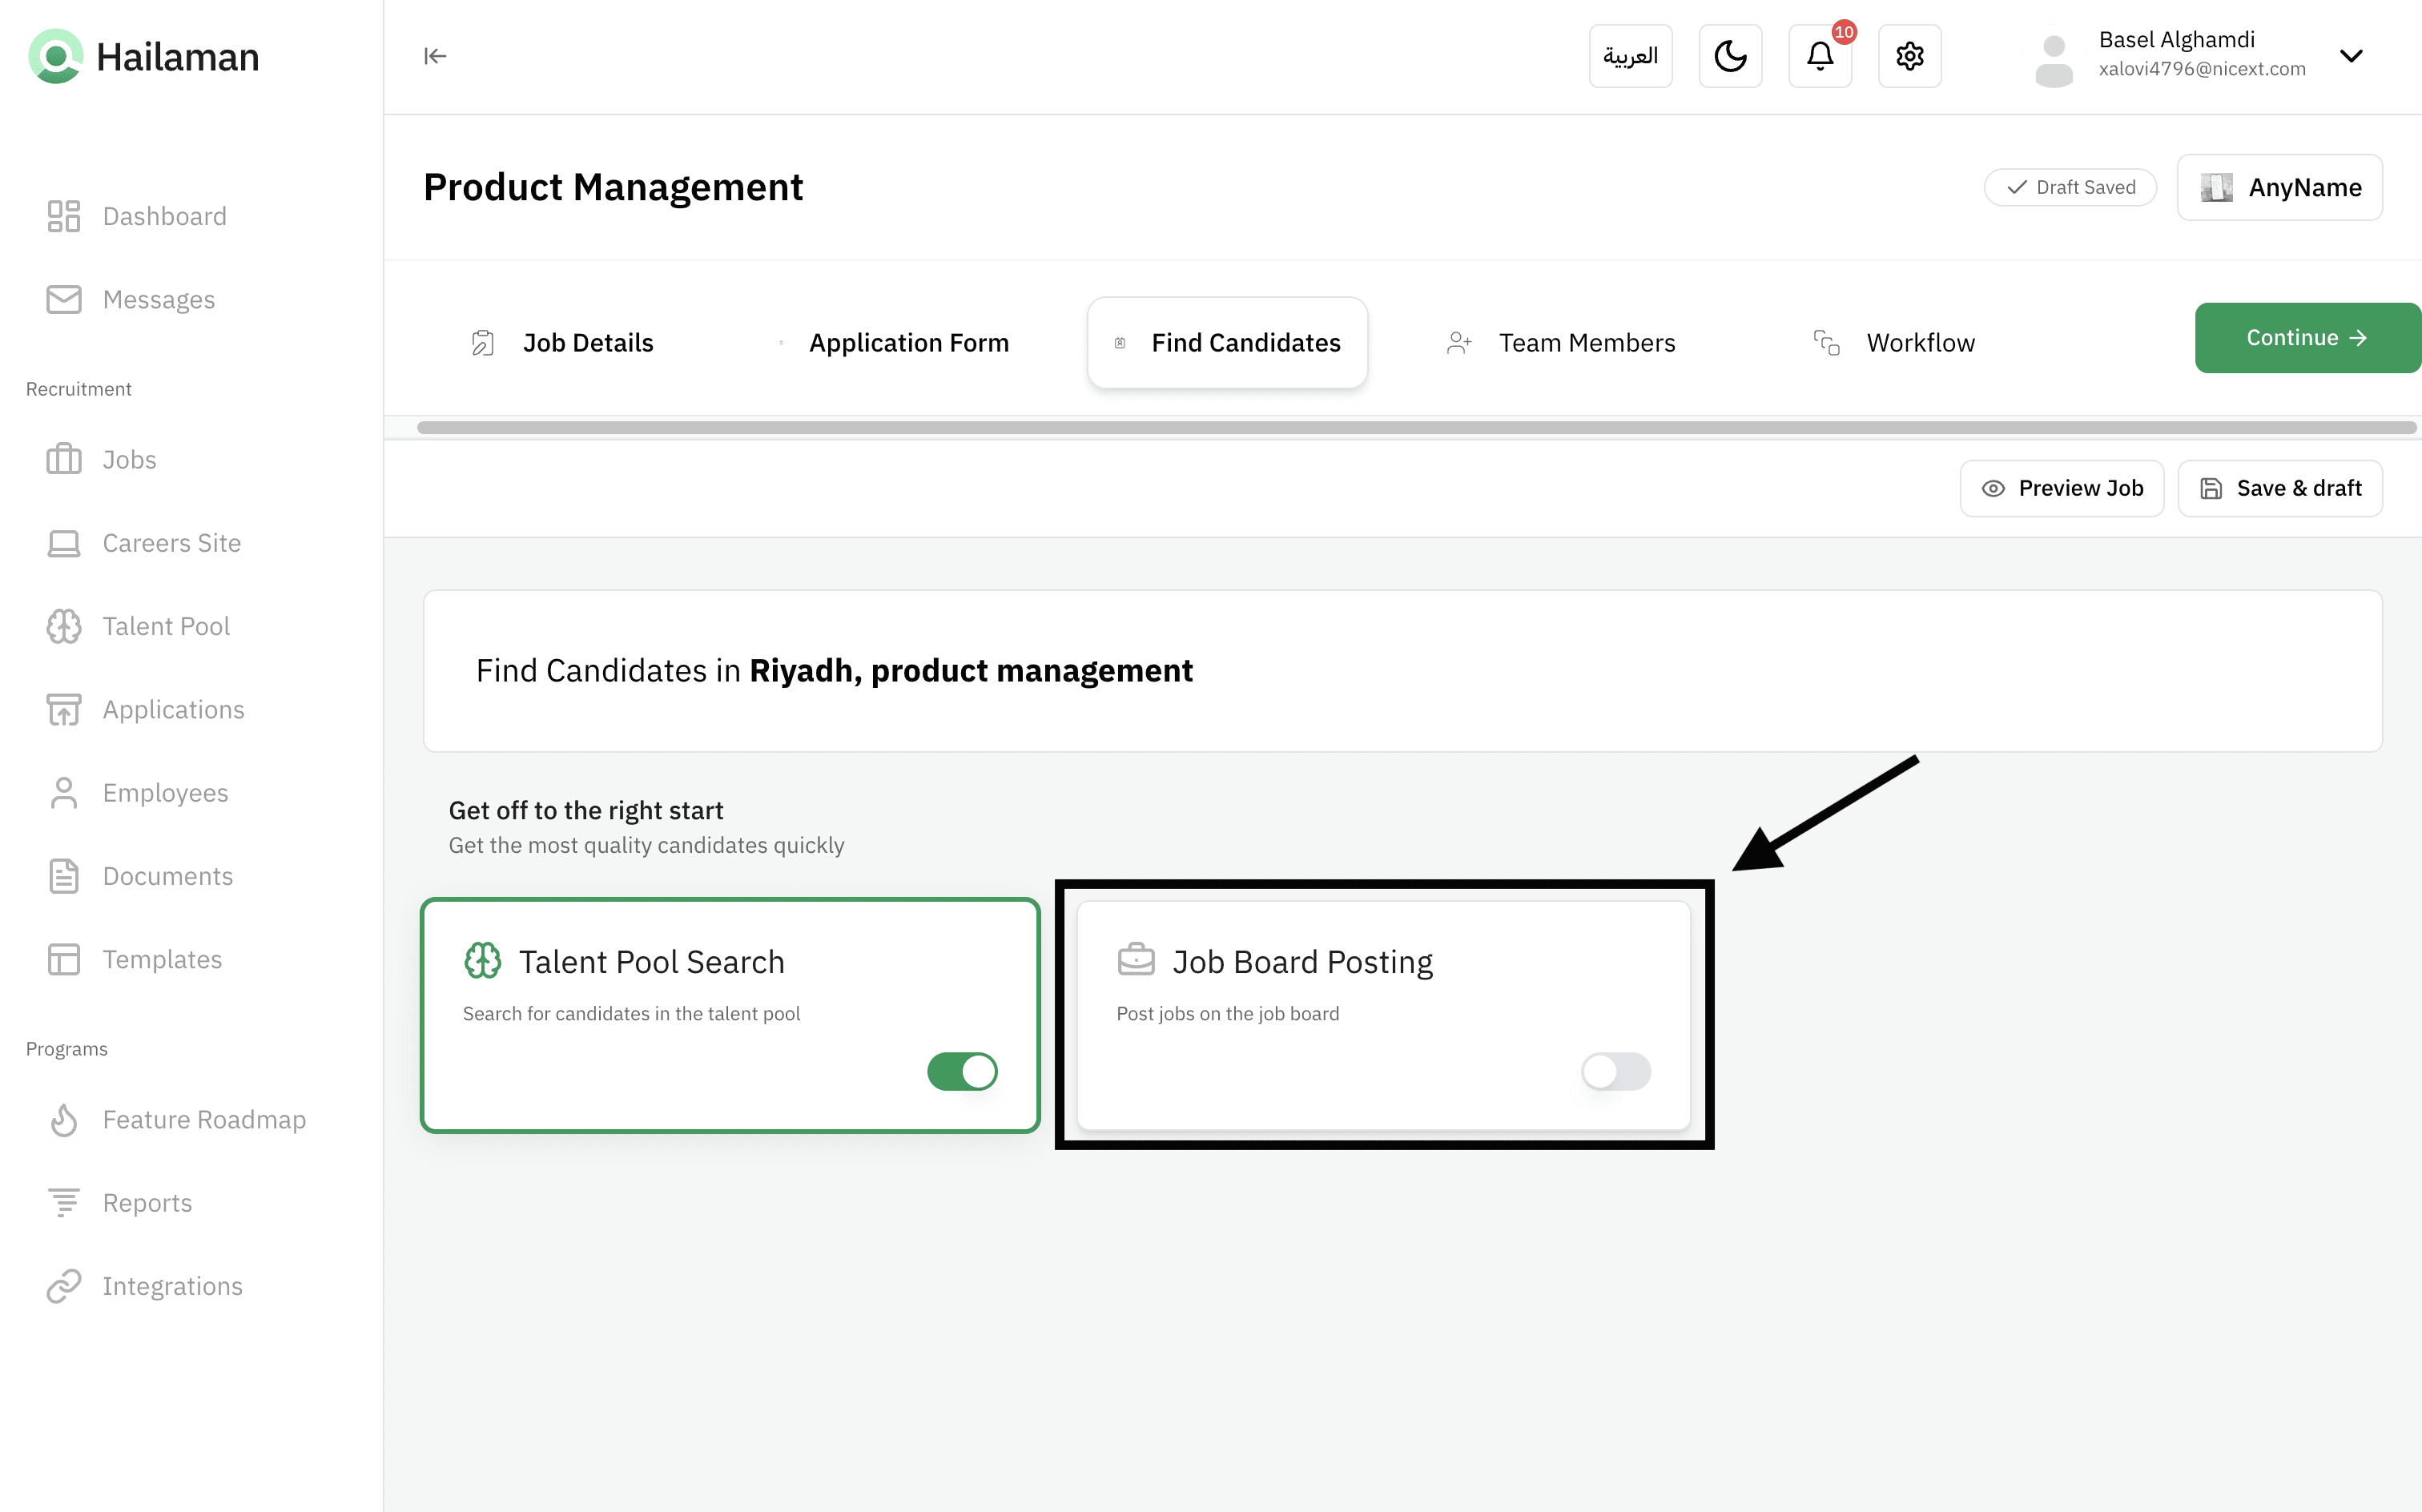
Task: Open Integrations link icon item
Action: [172, 1286]
